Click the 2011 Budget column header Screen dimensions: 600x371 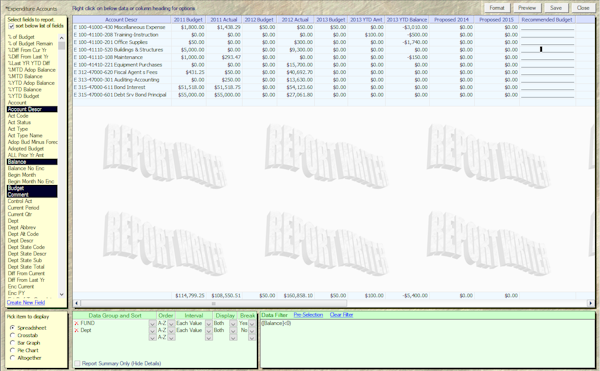(188, 20)
